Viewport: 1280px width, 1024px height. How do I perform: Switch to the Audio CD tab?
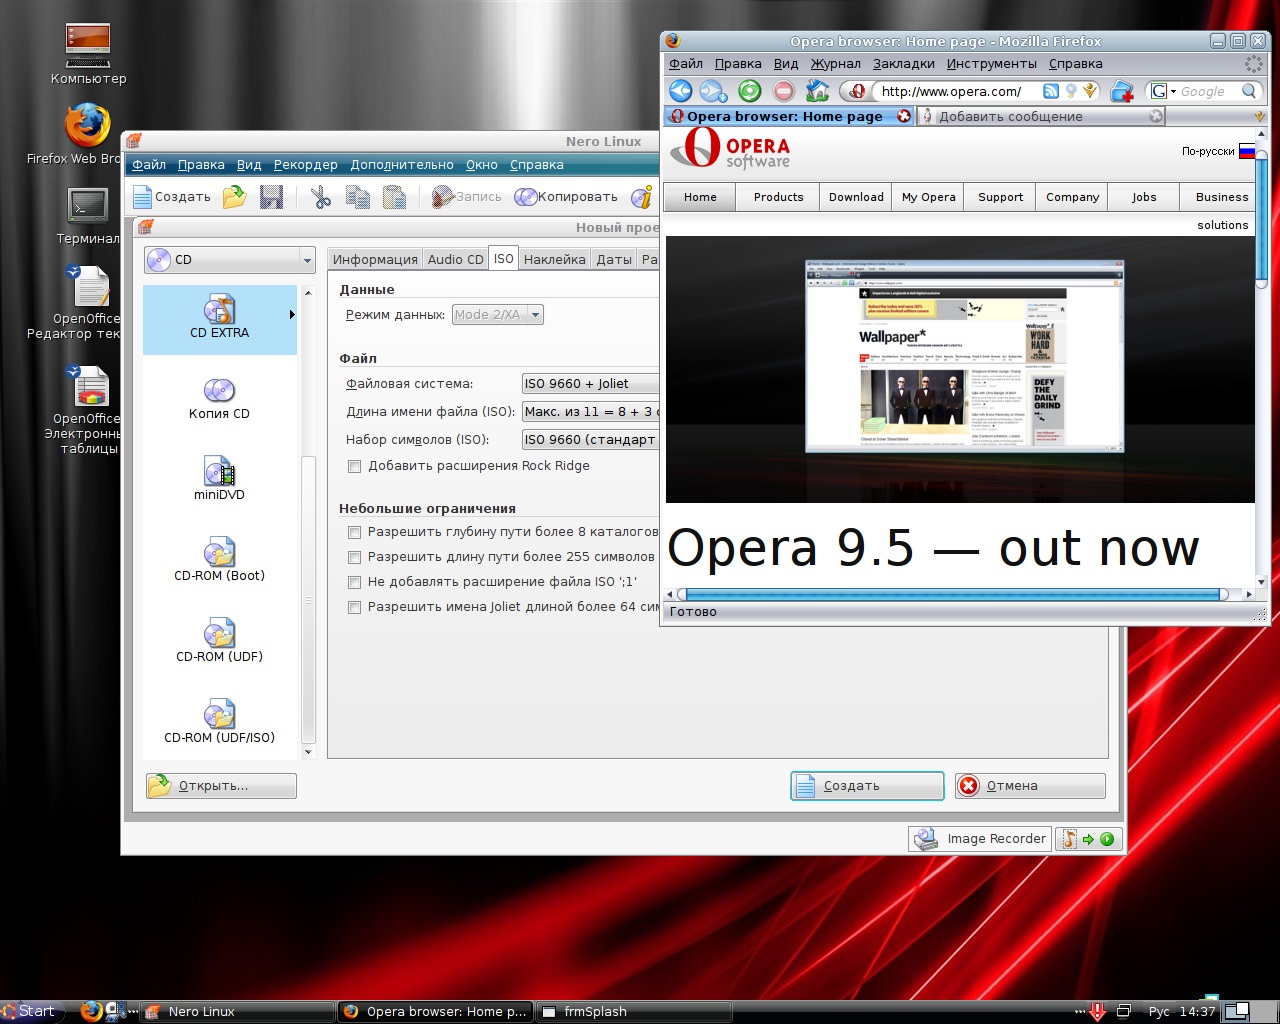pyautogui.click(x=455, y=259)
